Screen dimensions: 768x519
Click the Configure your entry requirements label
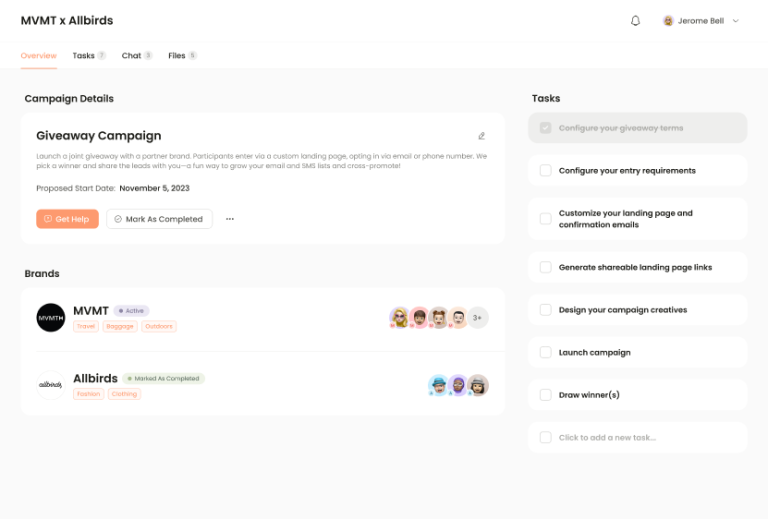point(627,171)
